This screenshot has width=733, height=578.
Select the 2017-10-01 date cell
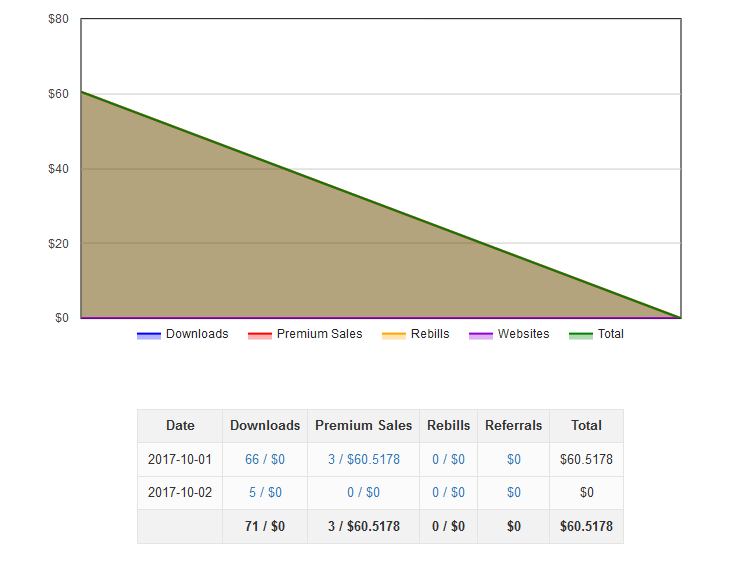pos(180,460)
